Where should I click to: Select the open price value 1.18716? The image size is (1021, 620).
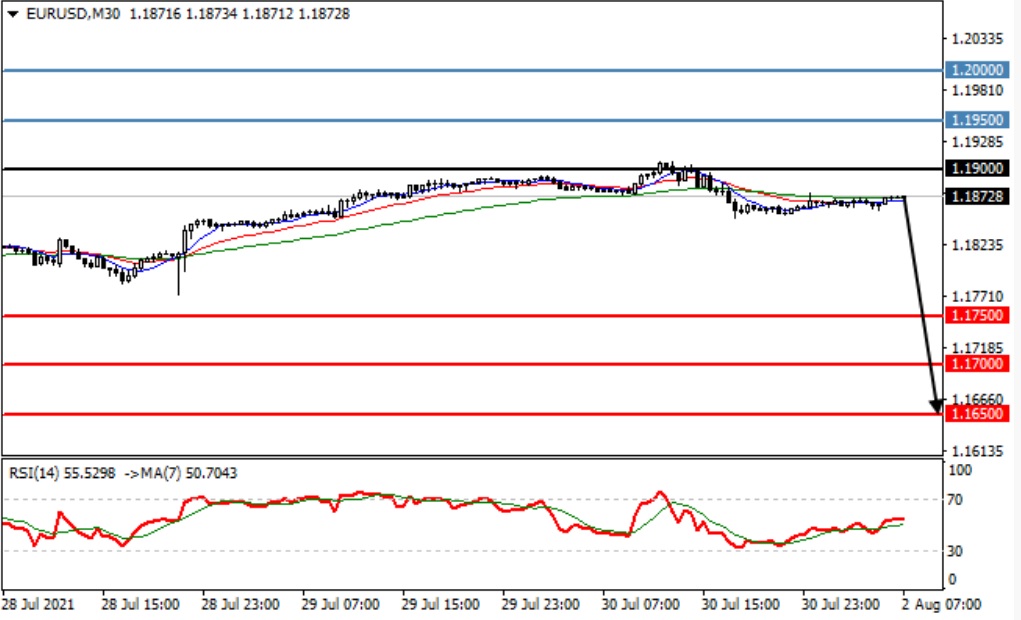click(x=155, y=14)
